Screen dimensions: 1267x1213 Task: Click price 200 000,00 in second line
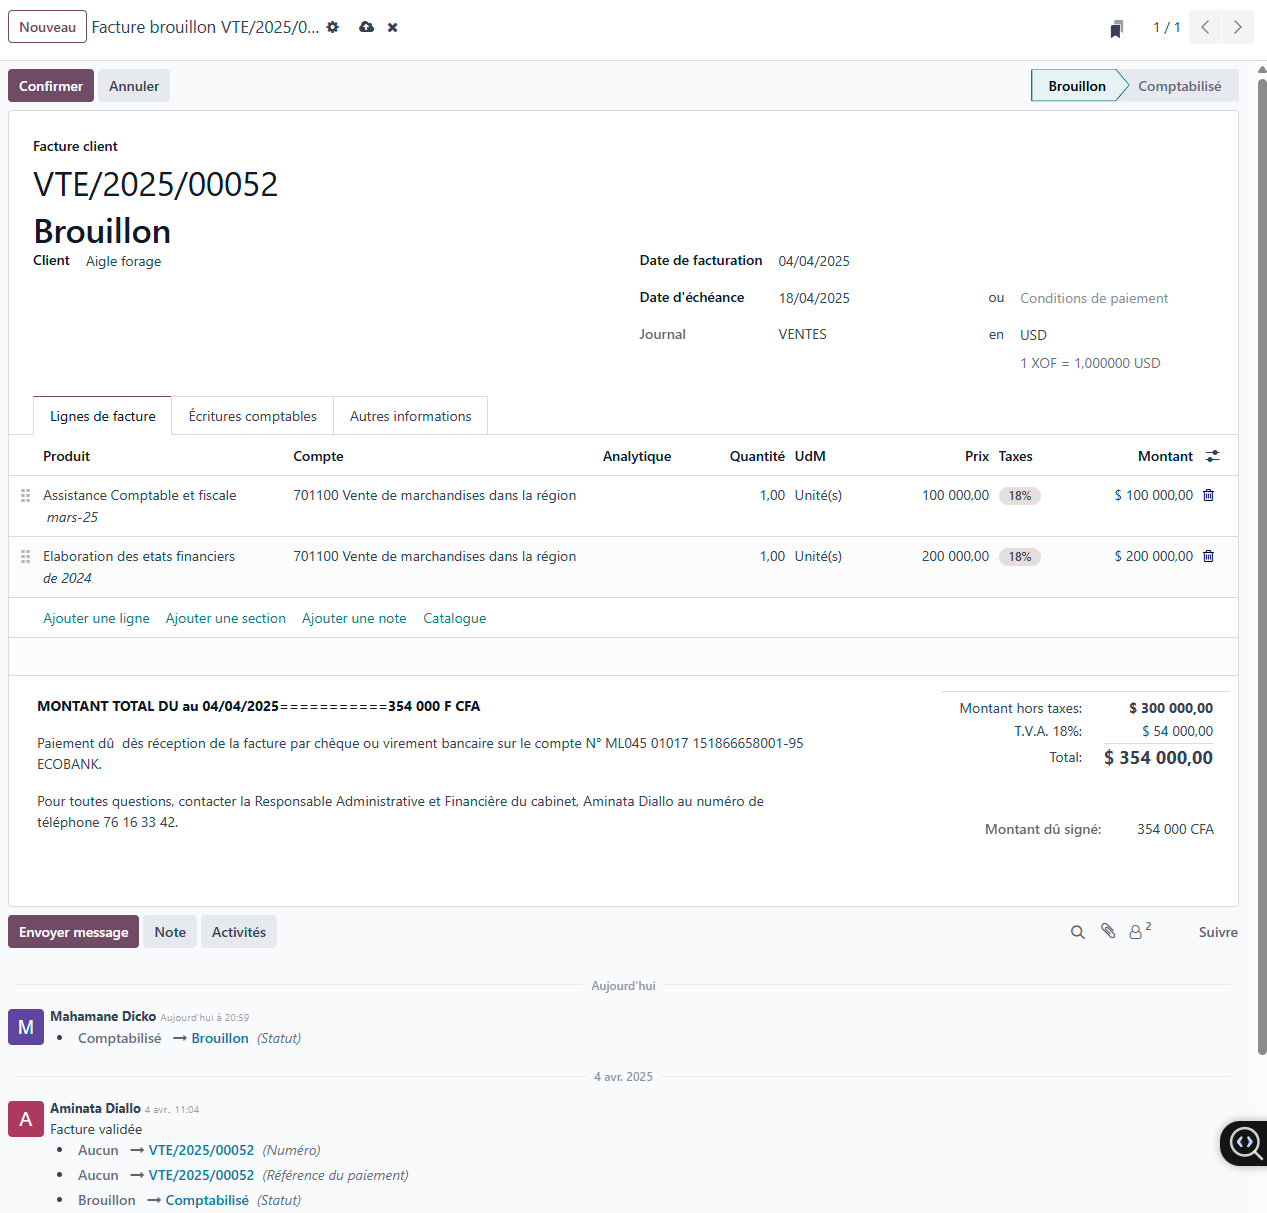point(955,556)
